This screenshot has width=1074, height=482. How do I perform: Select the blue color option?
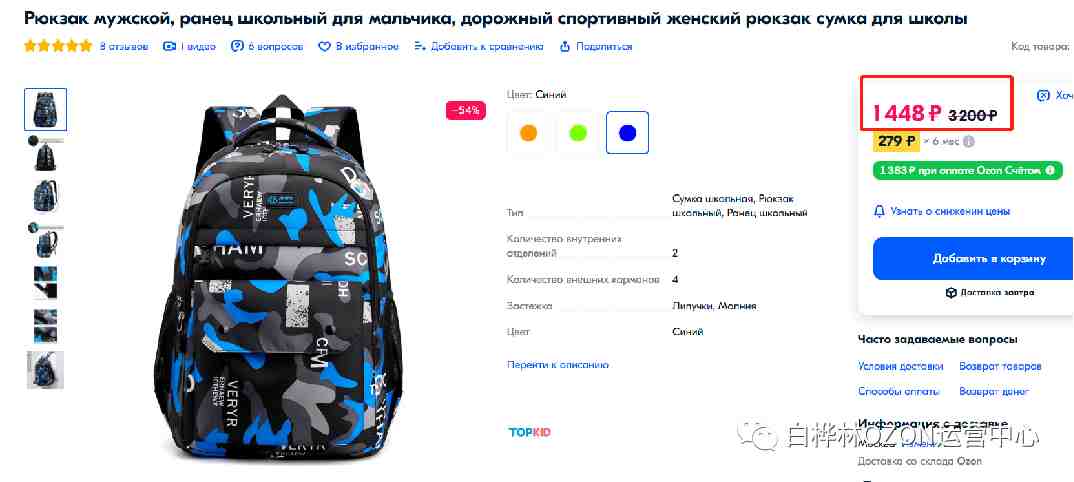click(627, 133)
